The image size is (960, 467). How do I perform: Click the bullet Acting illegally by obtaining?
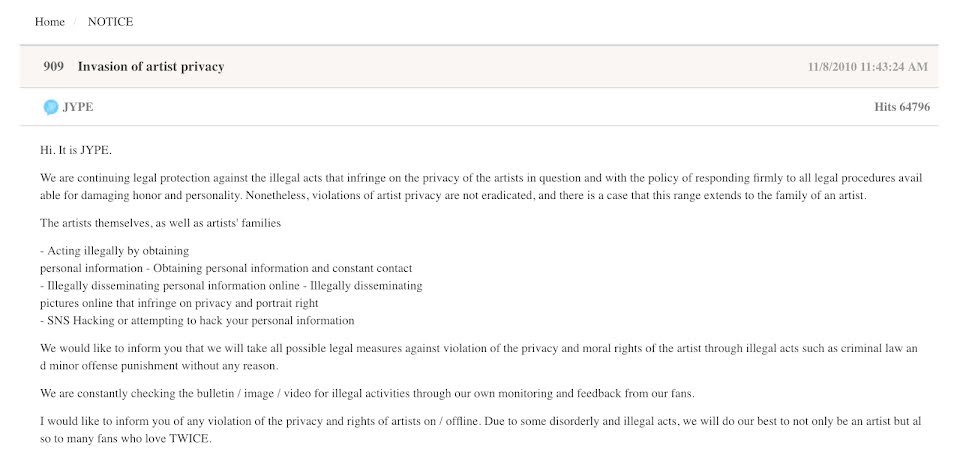click(114, 251)
